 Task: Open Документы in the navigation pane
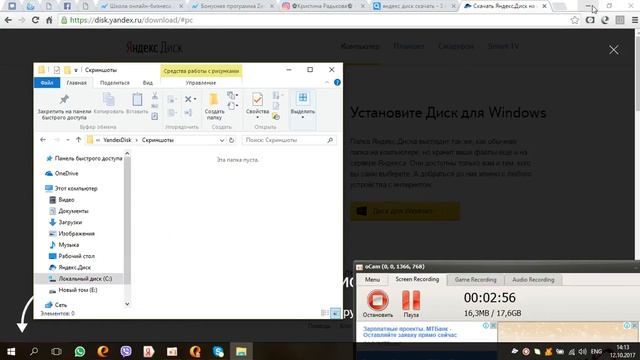point(73,211)
